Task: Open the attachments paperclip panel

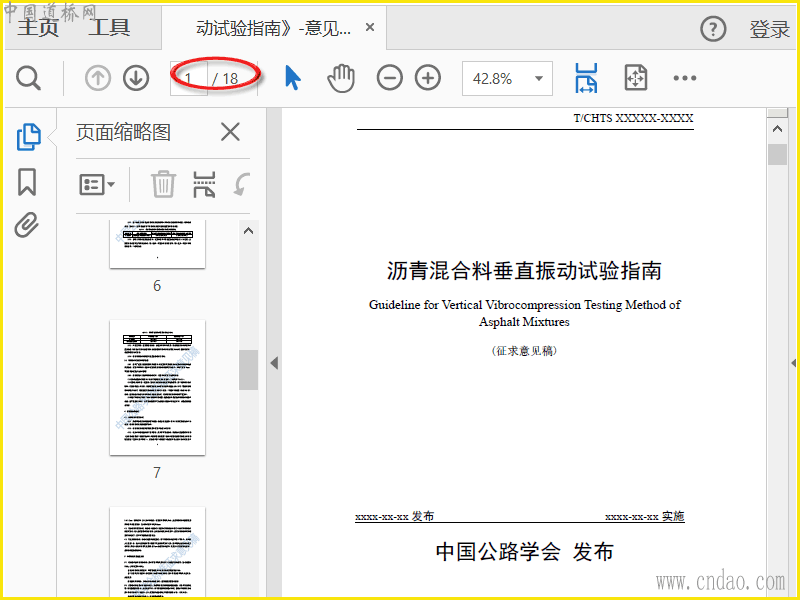Action: pos(27,225)
